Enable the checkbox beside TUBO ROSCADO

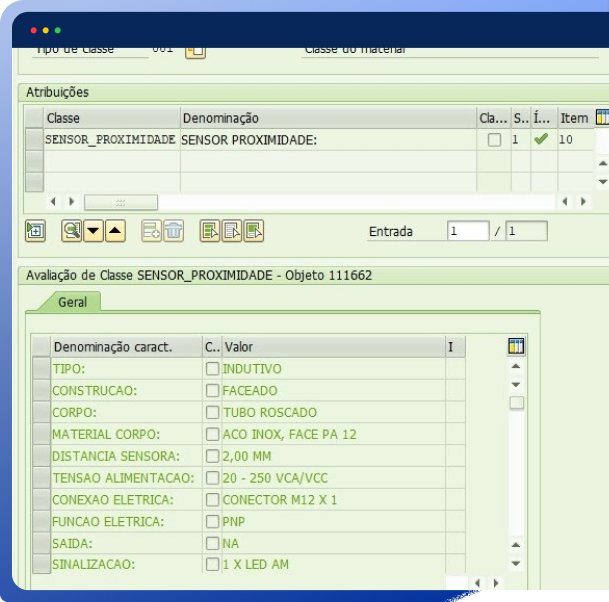click(212, 413)
